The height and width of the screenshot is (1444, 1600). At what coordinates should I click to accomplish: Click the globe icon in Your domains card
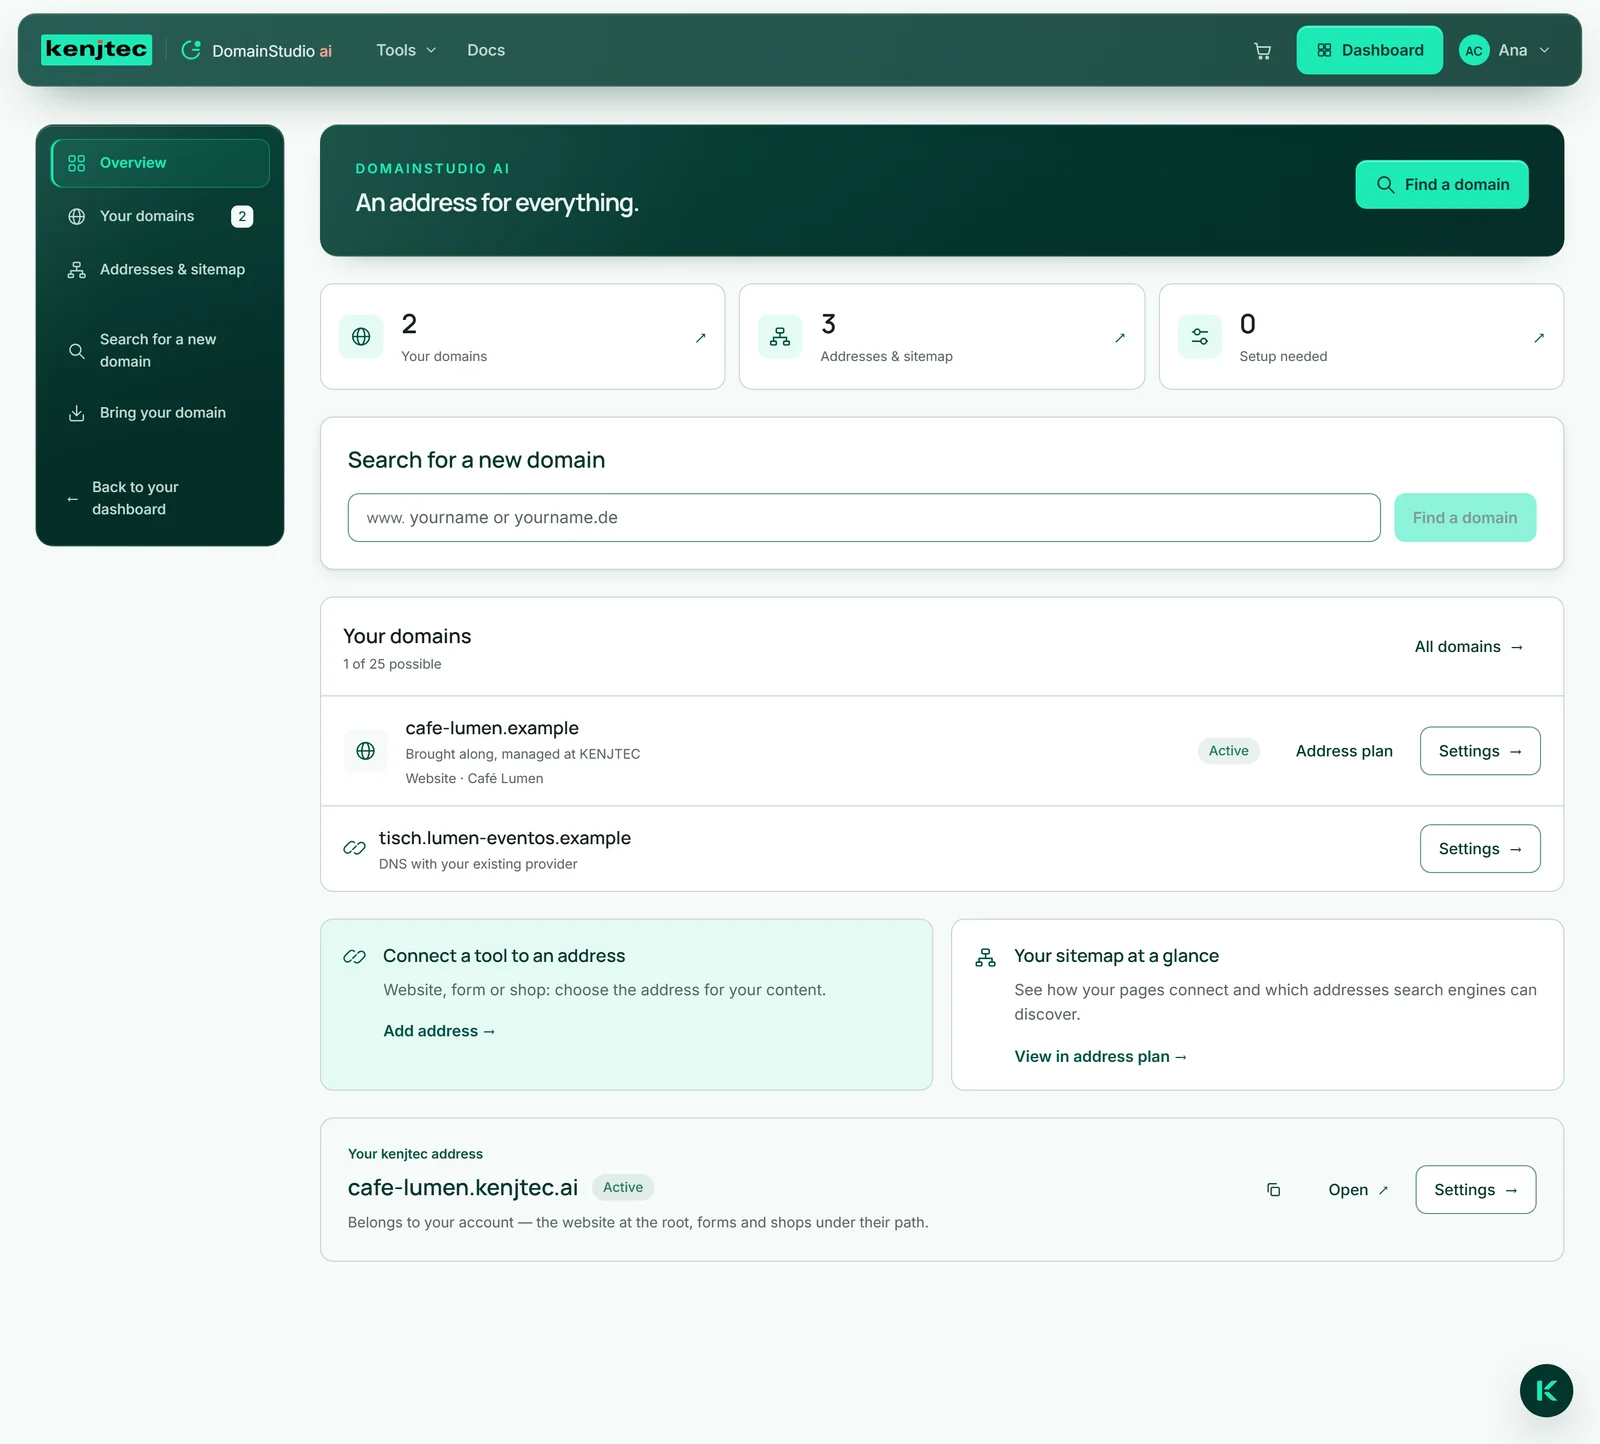click(361, 337)
